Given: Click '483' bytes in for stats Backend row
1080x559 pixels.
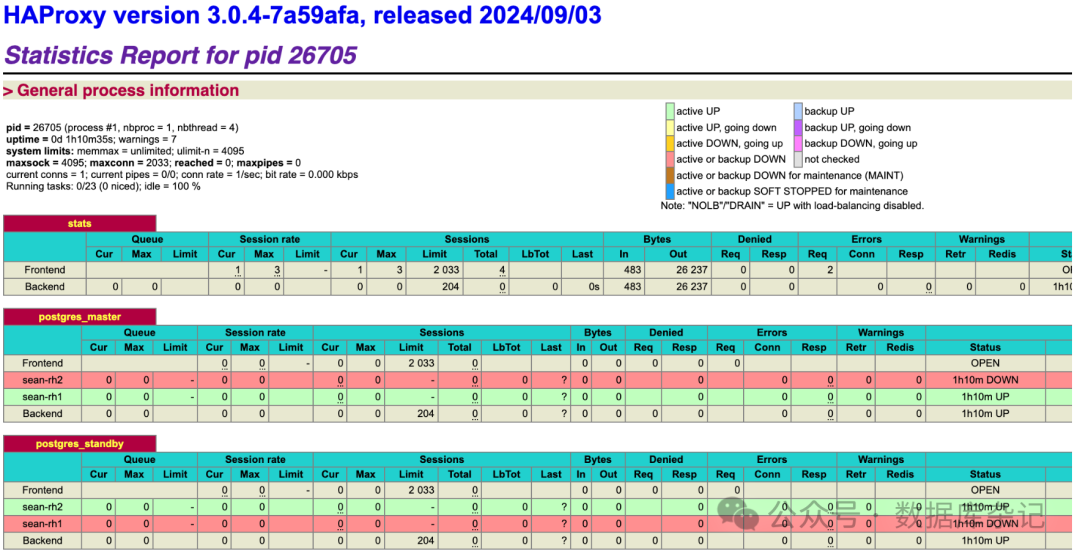Looking at the screenshot, I should 632,286.
